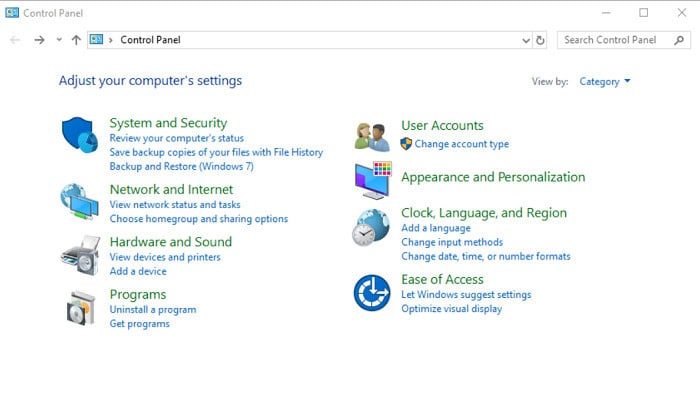The image size is (700, 411).
Task: Click the Ease of Access icon
Action: tap(372, 293)
